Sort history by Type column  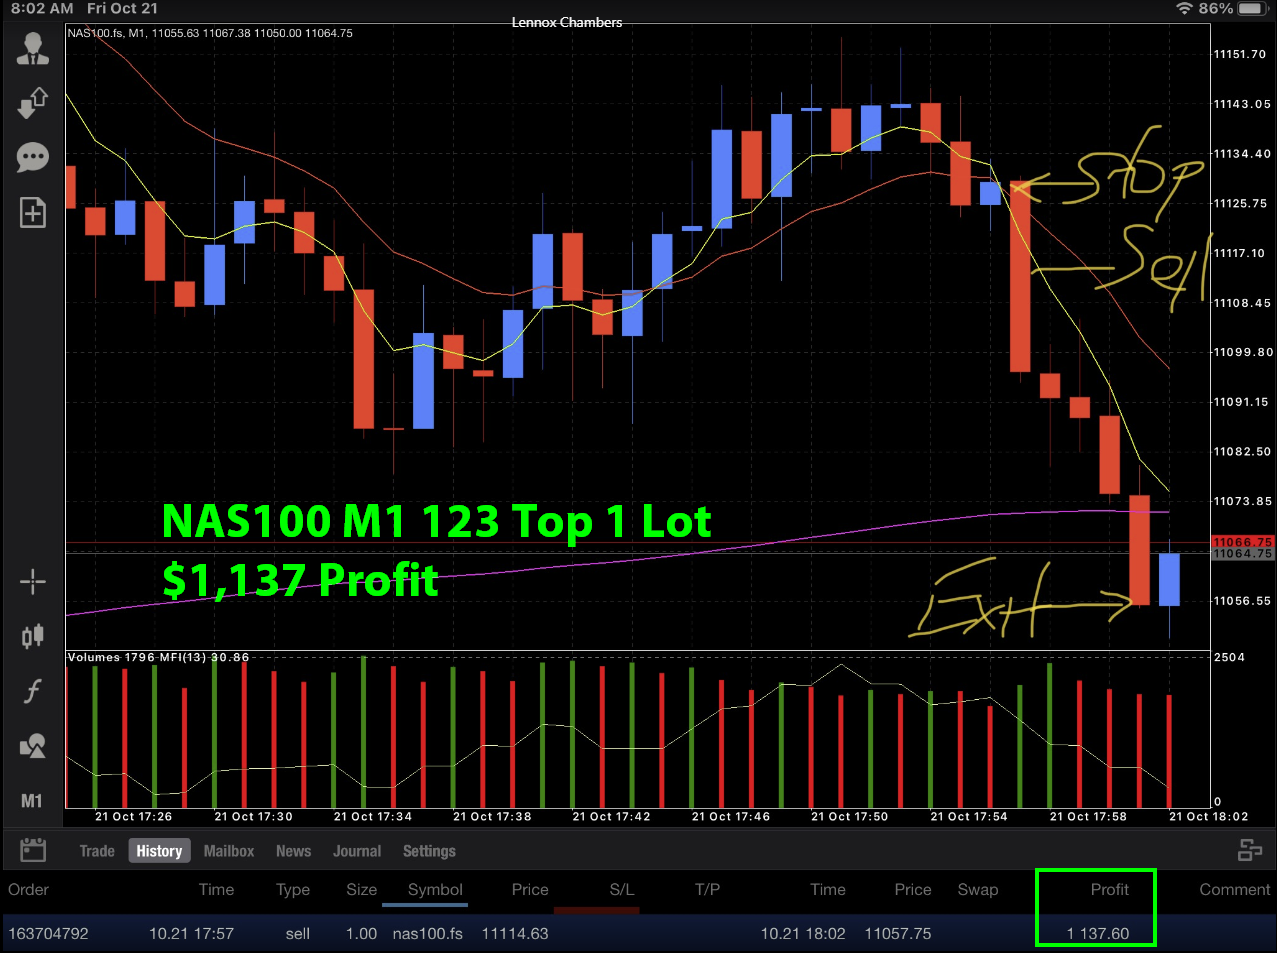293,889
